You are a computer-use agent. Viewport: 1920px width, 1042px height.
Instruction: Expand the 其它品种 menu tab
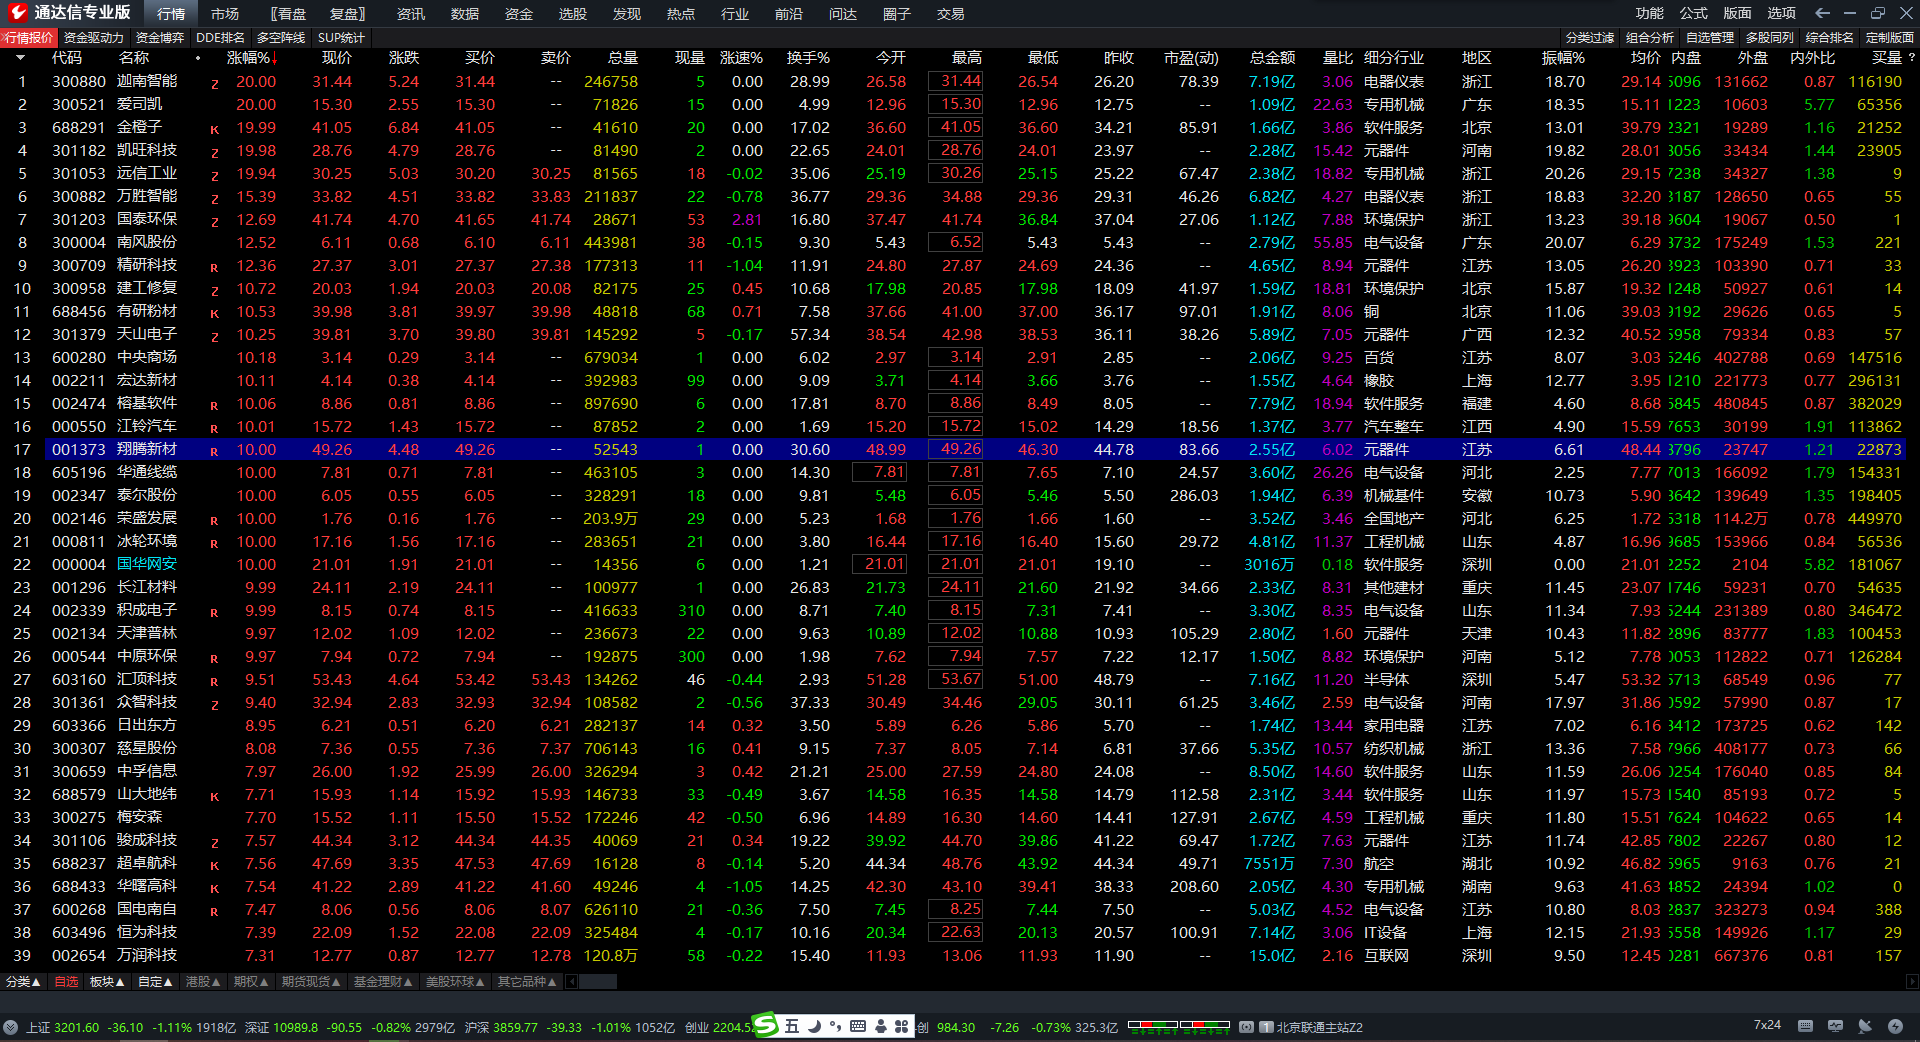(x=527, y=982)
